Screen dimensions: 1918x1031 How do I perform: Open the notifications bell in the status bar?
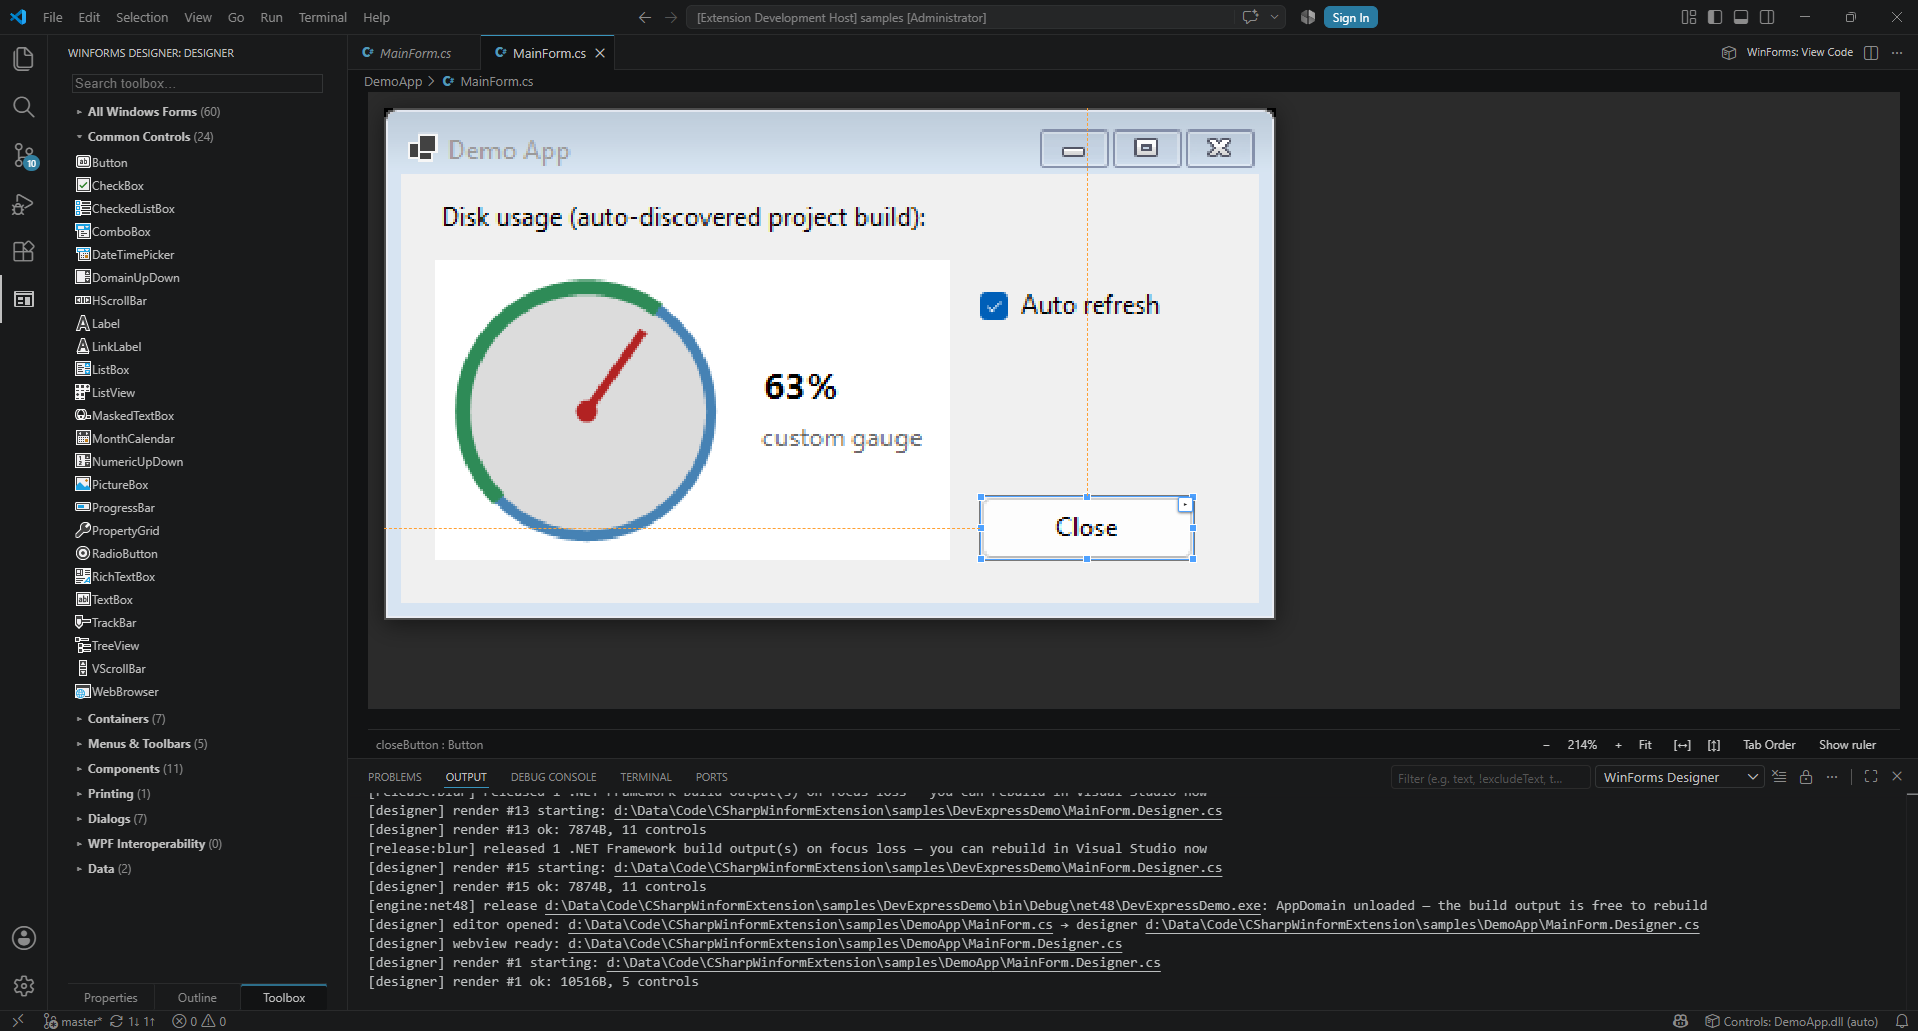pos(1902,1021)
